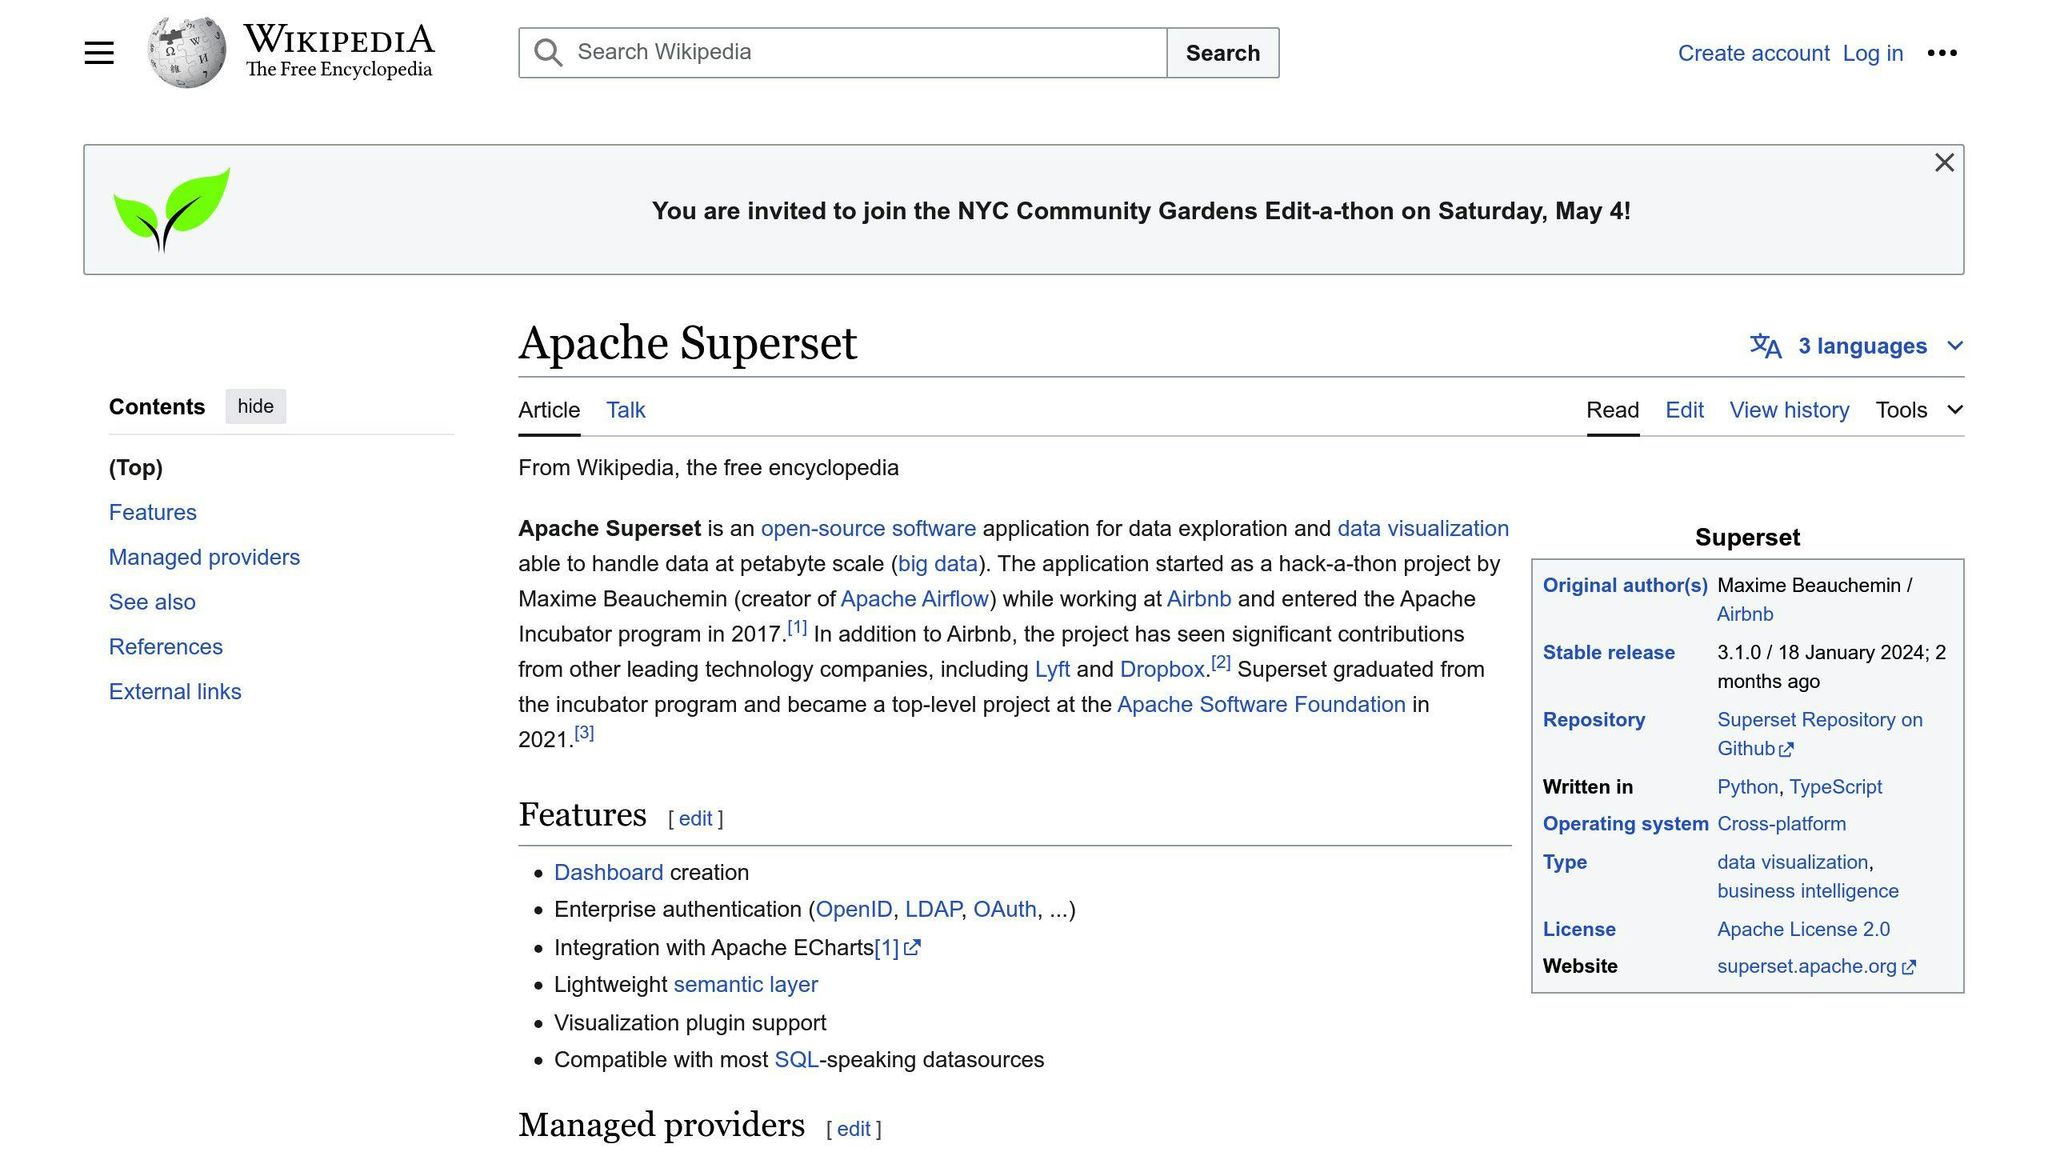Select the Read tab indicator

[x=1612, y=410]
